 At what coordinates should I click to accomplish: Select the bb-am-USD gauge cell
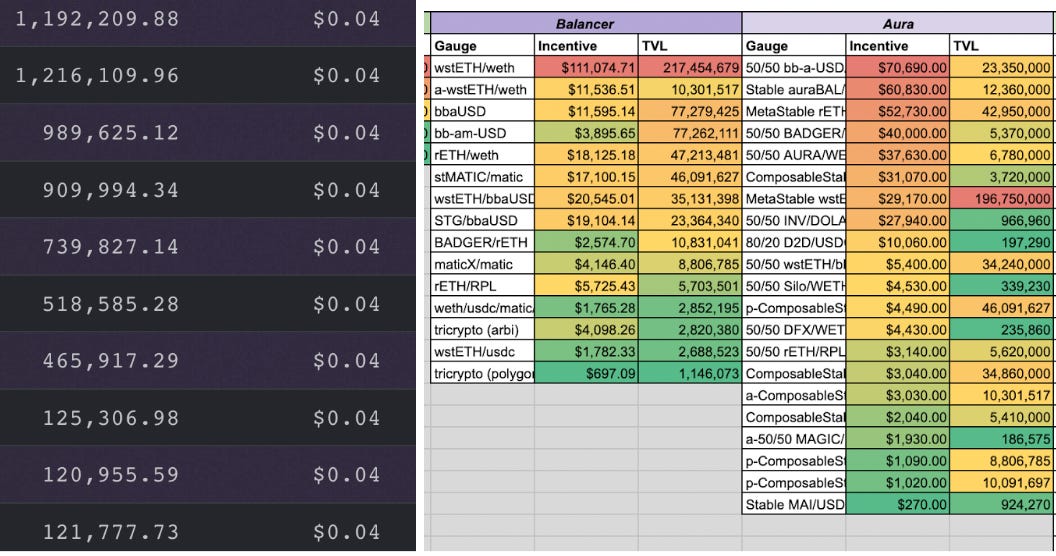click(482, 133)
